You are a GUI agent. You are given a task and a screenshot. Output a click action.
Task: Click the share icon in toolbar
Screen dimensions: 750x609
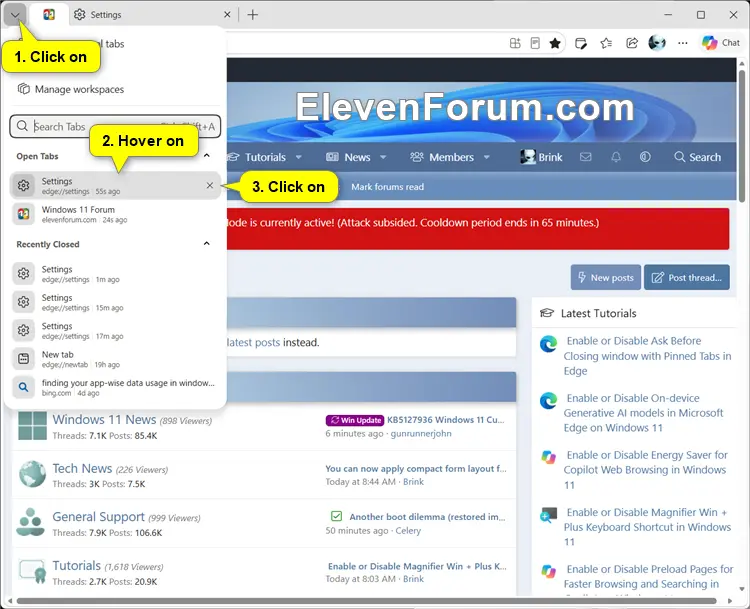[x=632, y=44]
